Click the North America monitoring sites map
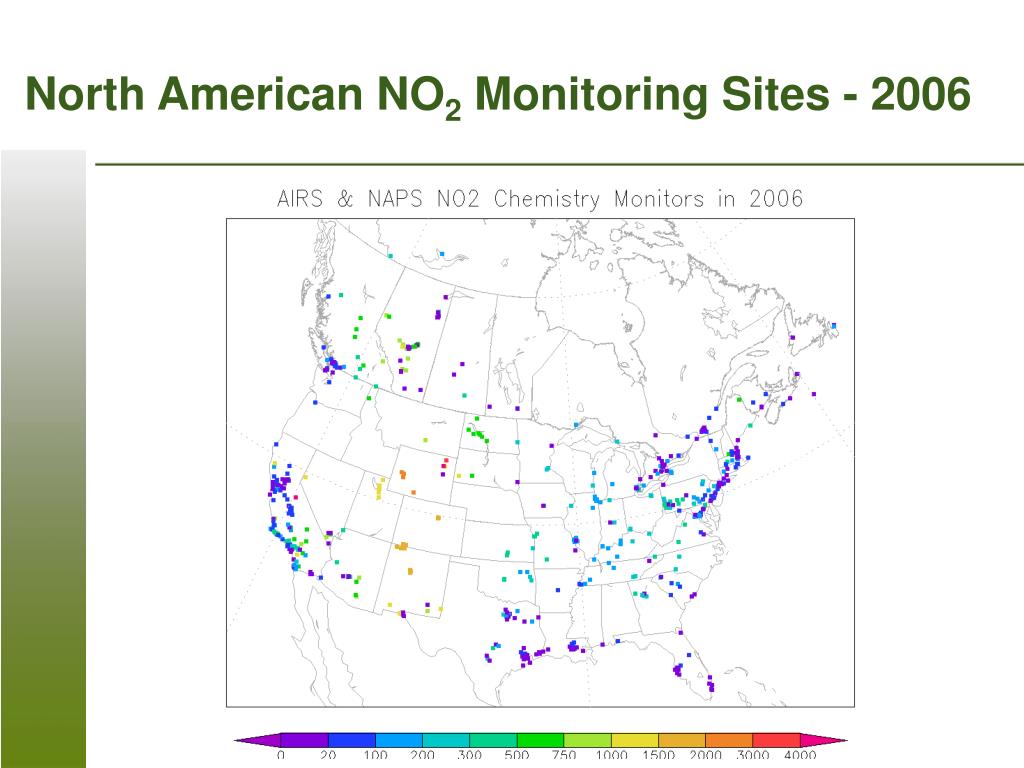 (540, 462)
